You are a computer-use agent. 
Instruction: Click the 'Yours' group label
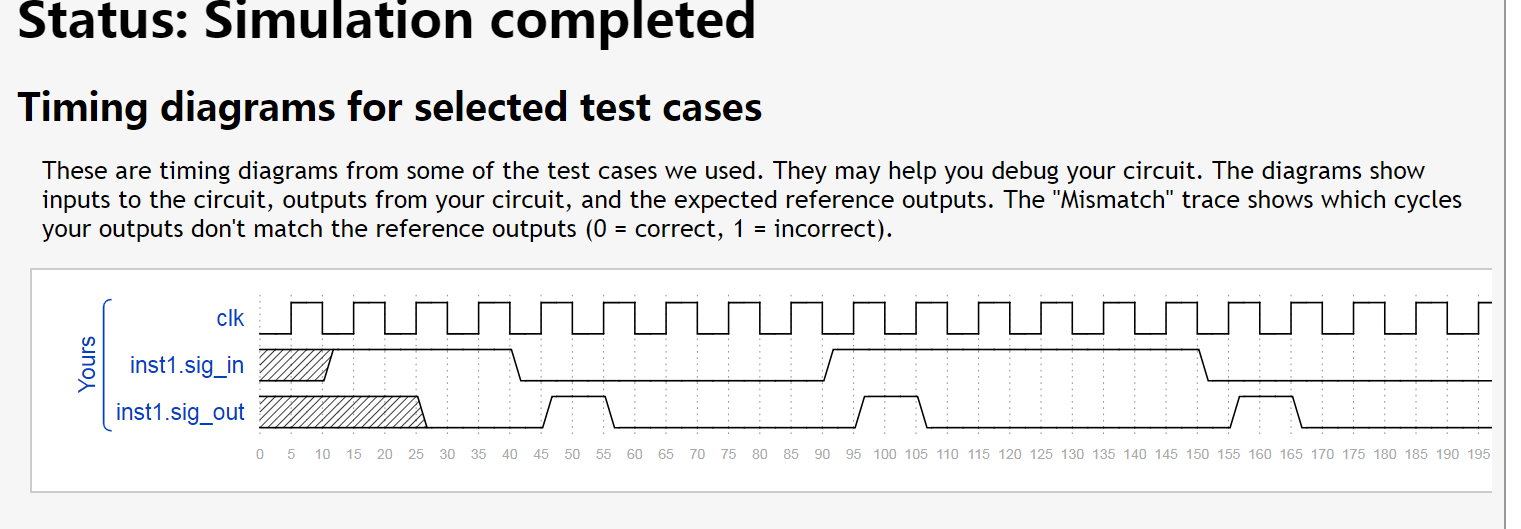88,364
